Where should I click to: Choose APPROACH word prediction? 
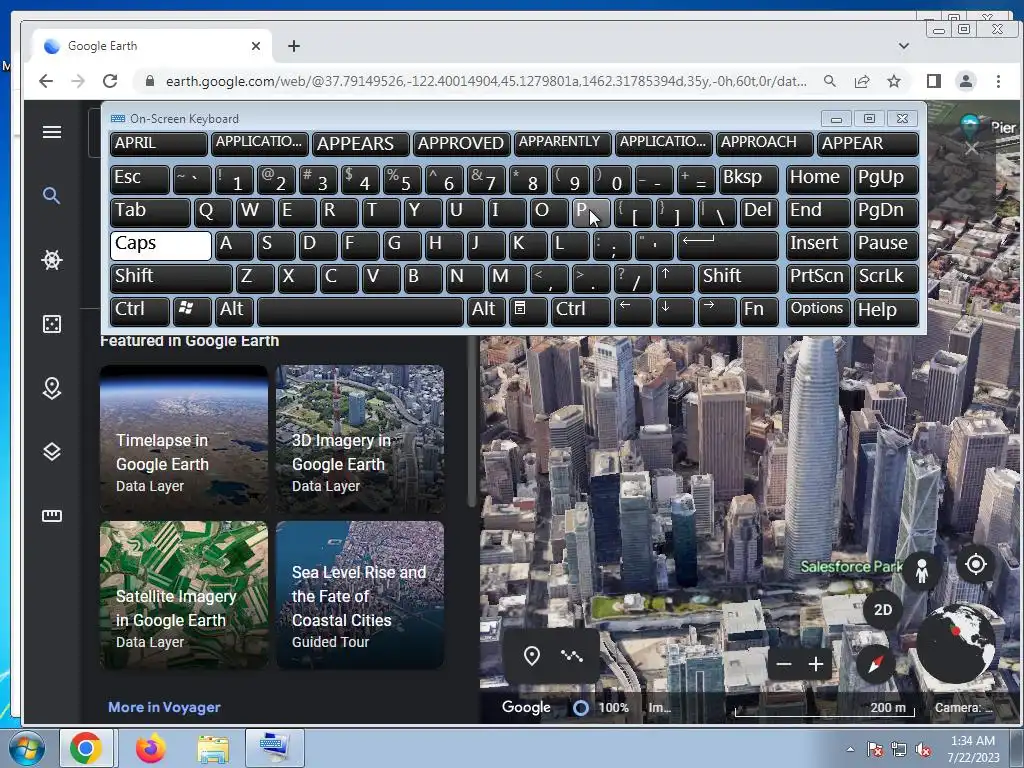point(764,144)
